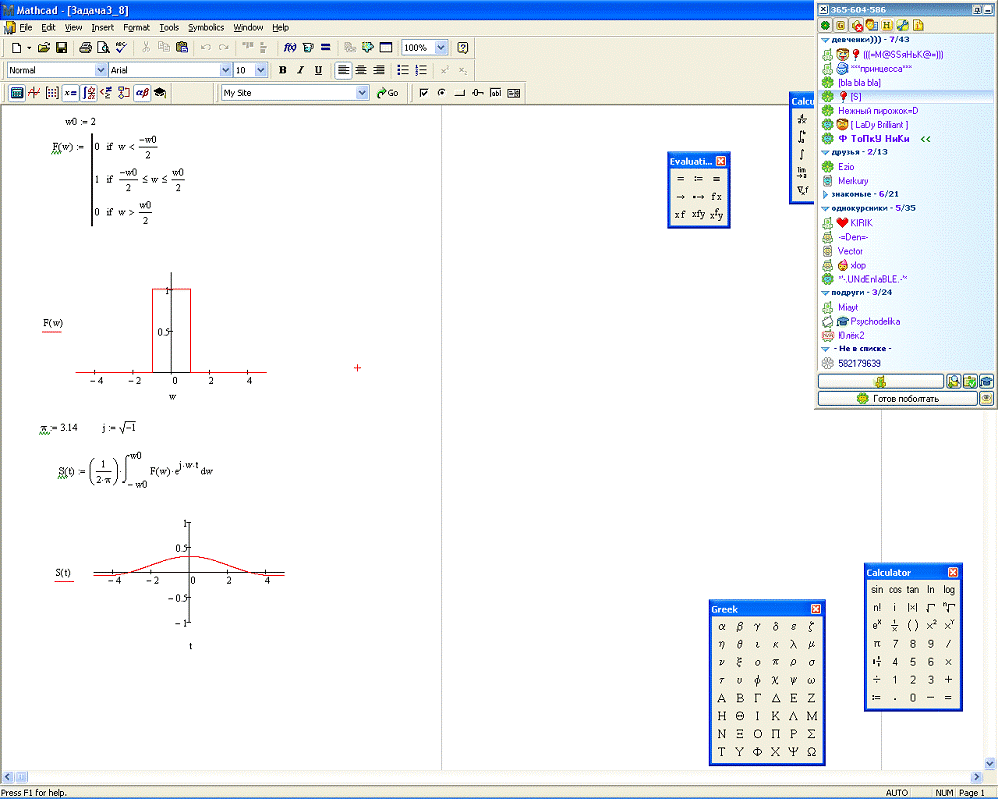The image size is (998, 799).
Task: Open the zoom percentage dropdown
Action: tap(441, 47)
